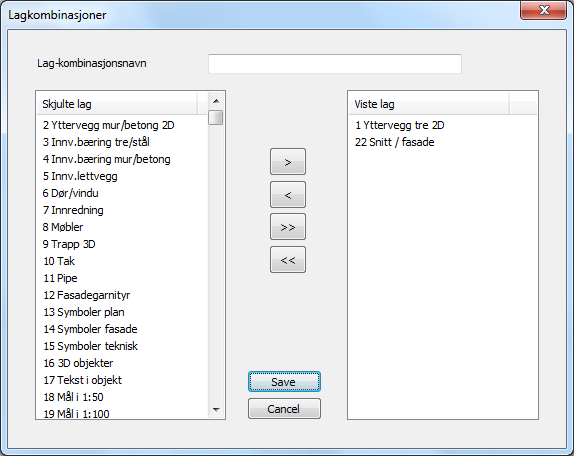Click the scrollbar up arrow in hidden layers

[216, 101]
